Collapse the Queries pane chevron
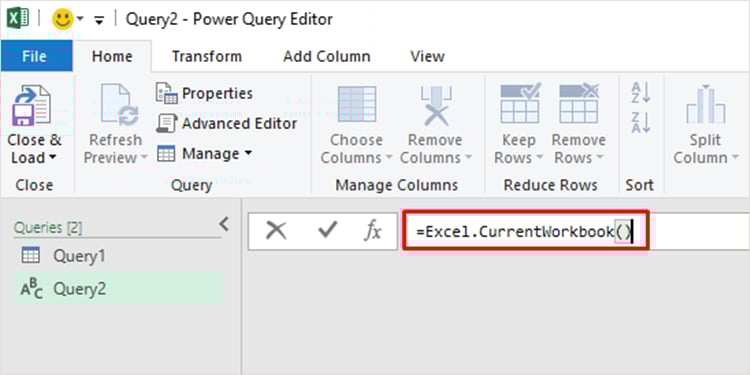The height and width of the screenshot is (375, 750). click(x=224, y=224)
